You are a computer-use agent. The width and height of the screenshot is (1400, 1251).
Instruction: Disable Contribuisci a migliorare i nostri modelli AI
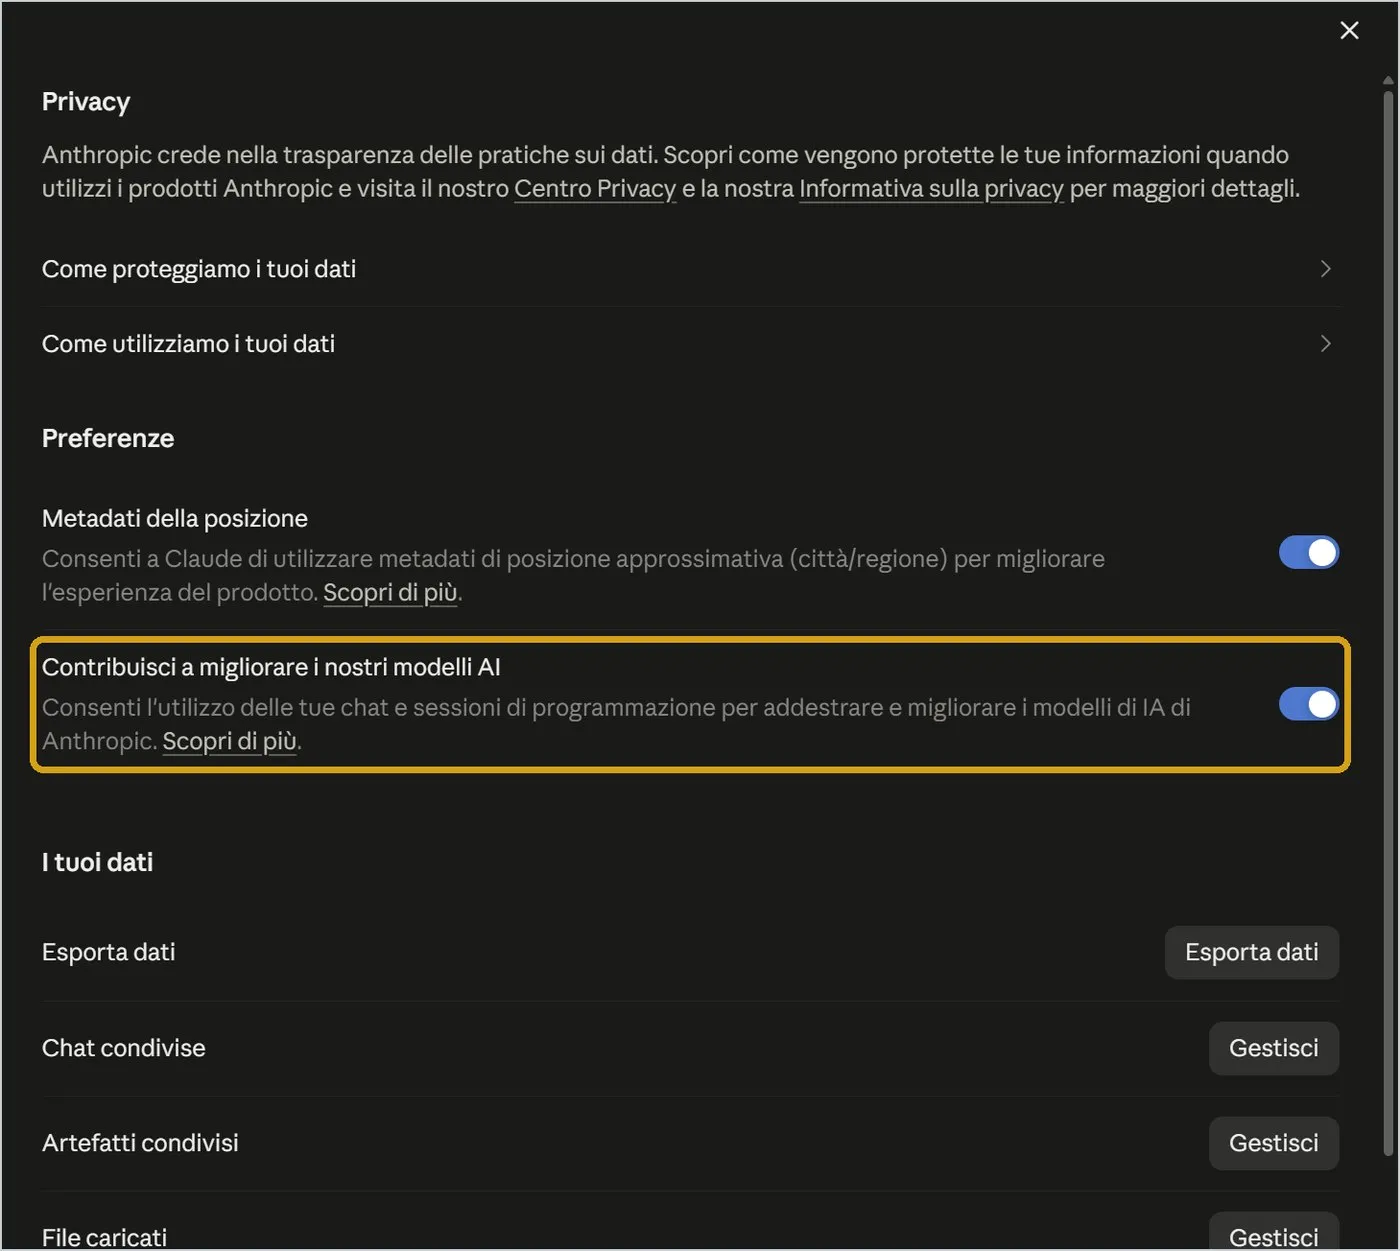point(1308,704)
